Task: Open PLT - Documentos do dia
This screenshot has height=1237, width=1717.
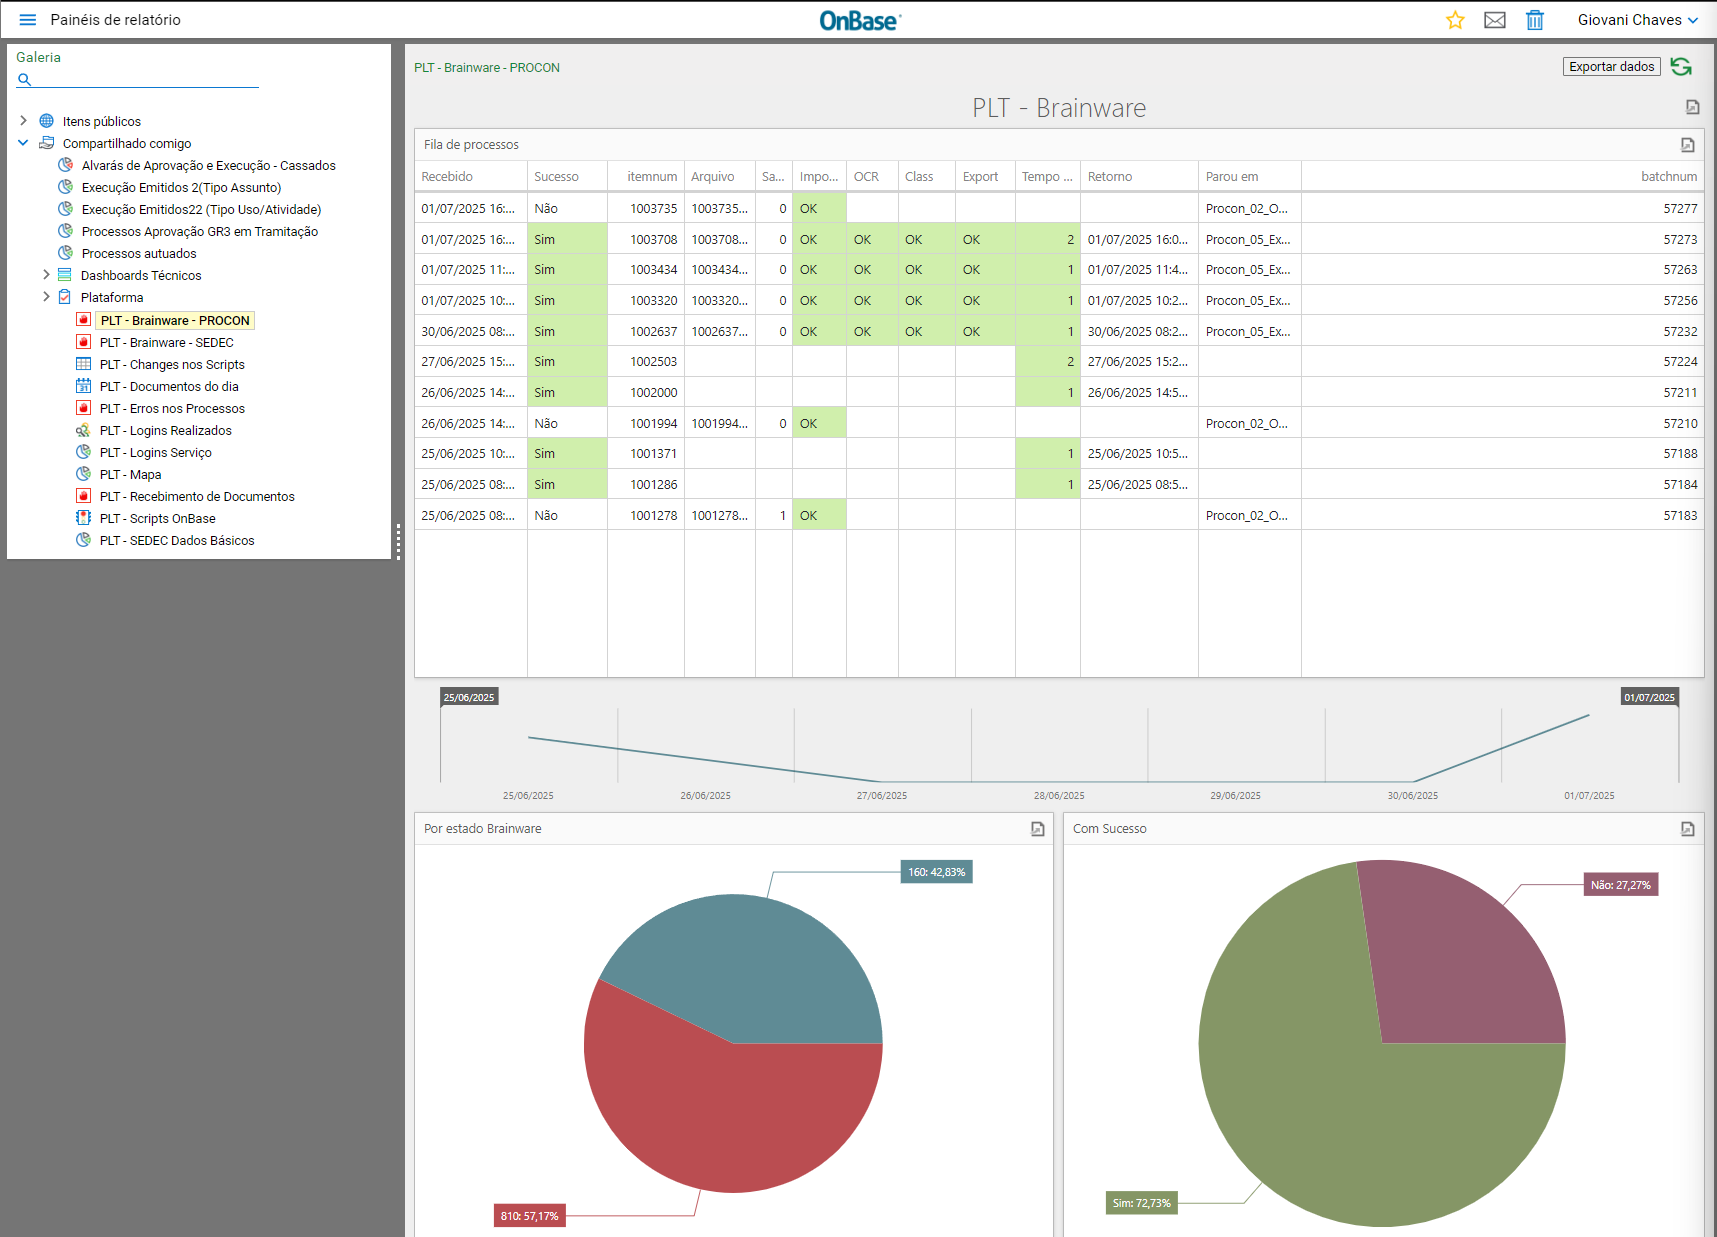Action: pos(169,387)
